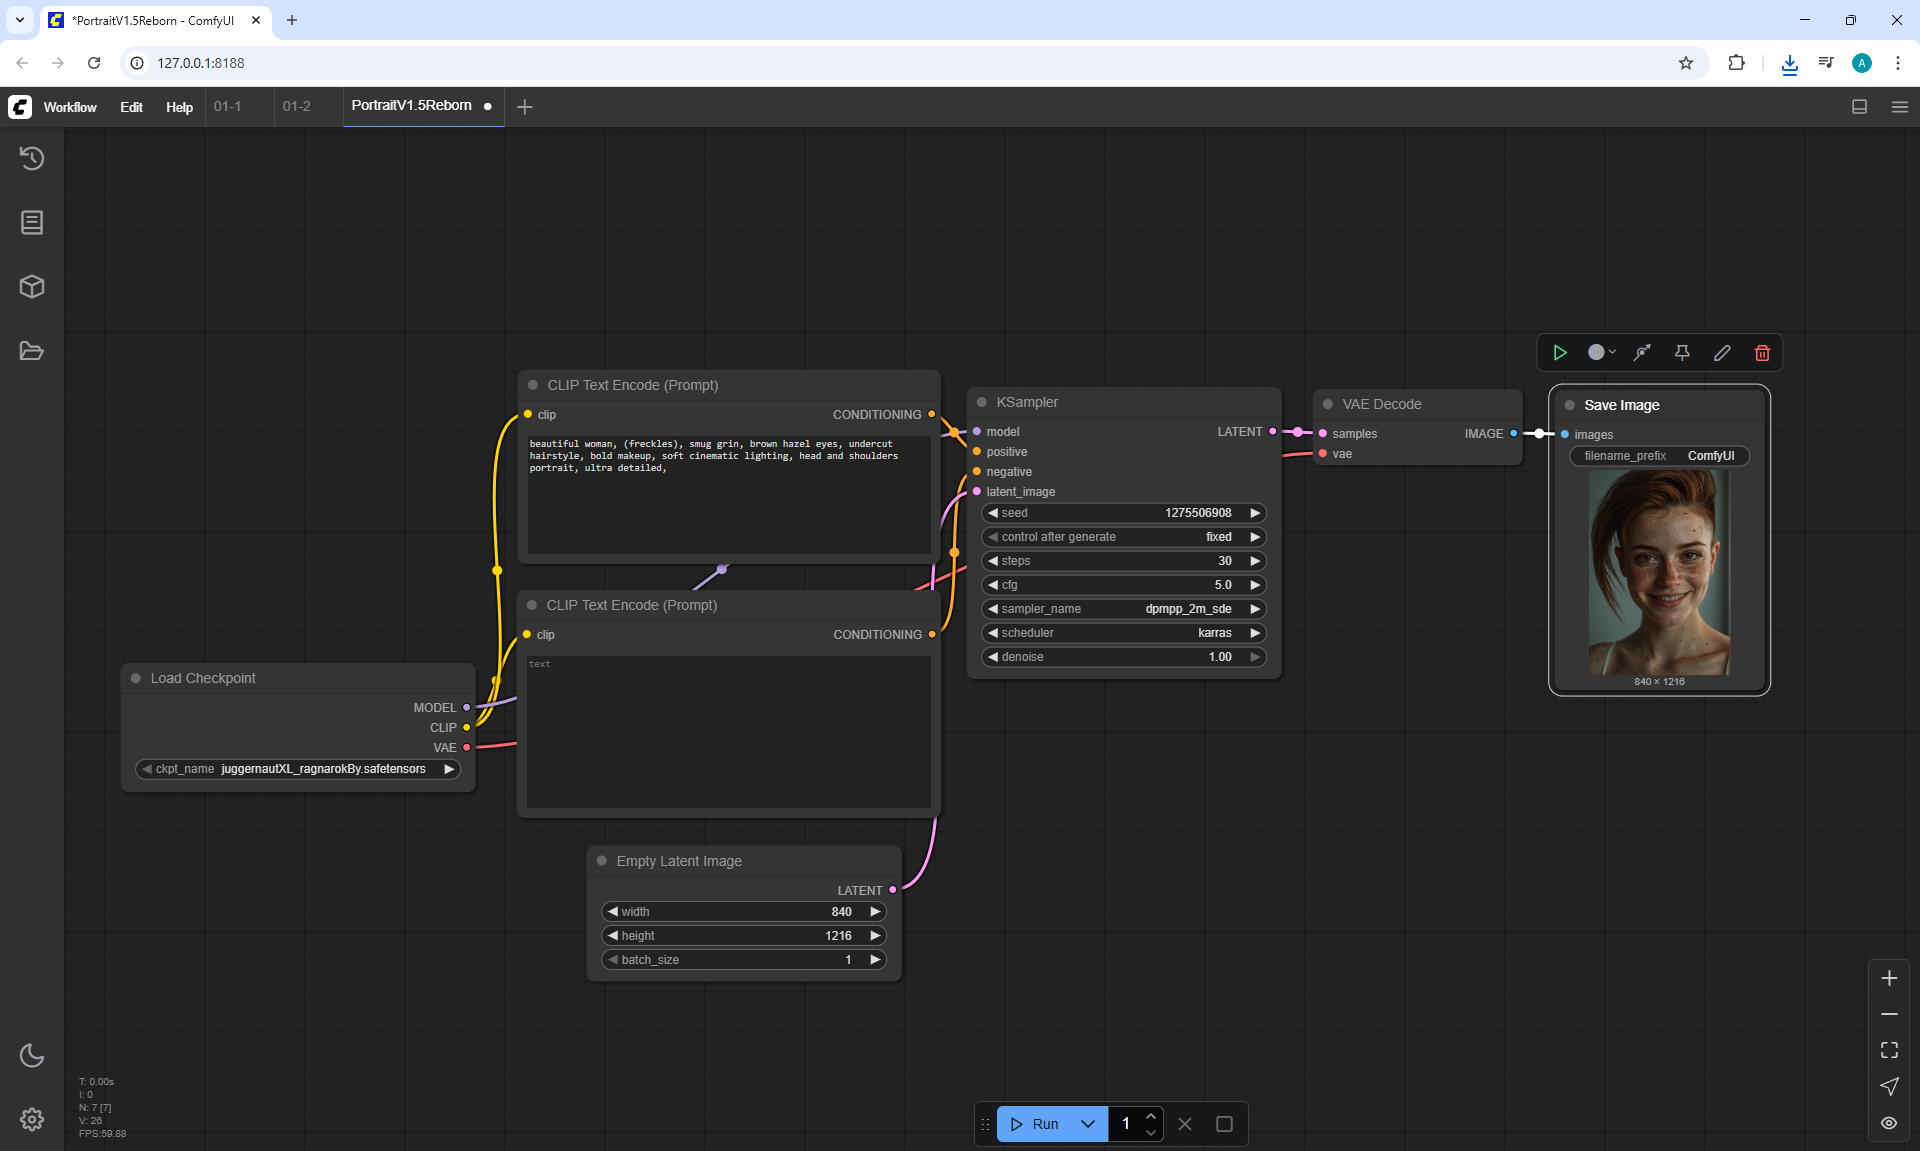
Task: Open the workflows folder sidebar icon
Action: 32,351
